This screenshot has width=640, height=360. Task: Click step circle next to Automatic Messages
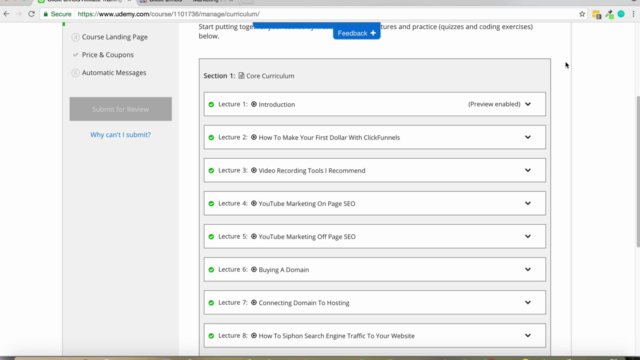[x=76, y=73]
